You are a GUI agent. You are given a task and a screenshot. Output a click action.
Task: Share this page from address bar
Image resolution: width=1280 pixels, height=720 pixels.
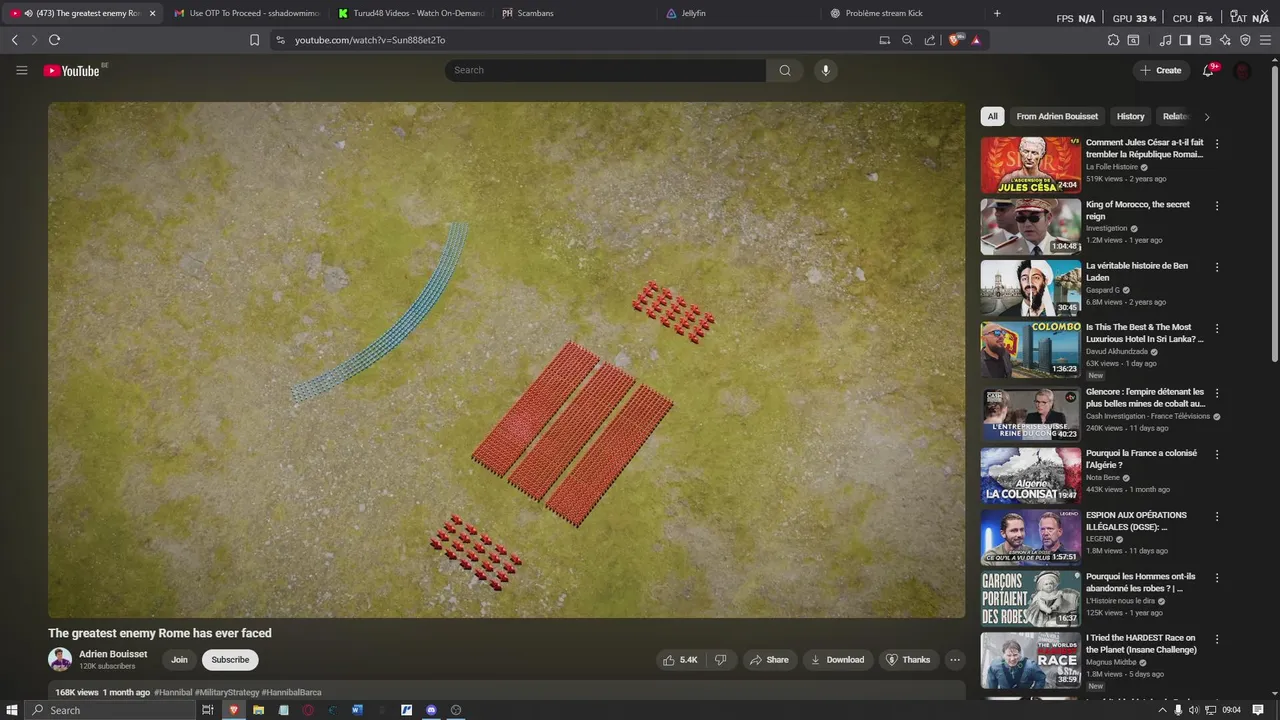pyautogui.click(x=930, y=40)
